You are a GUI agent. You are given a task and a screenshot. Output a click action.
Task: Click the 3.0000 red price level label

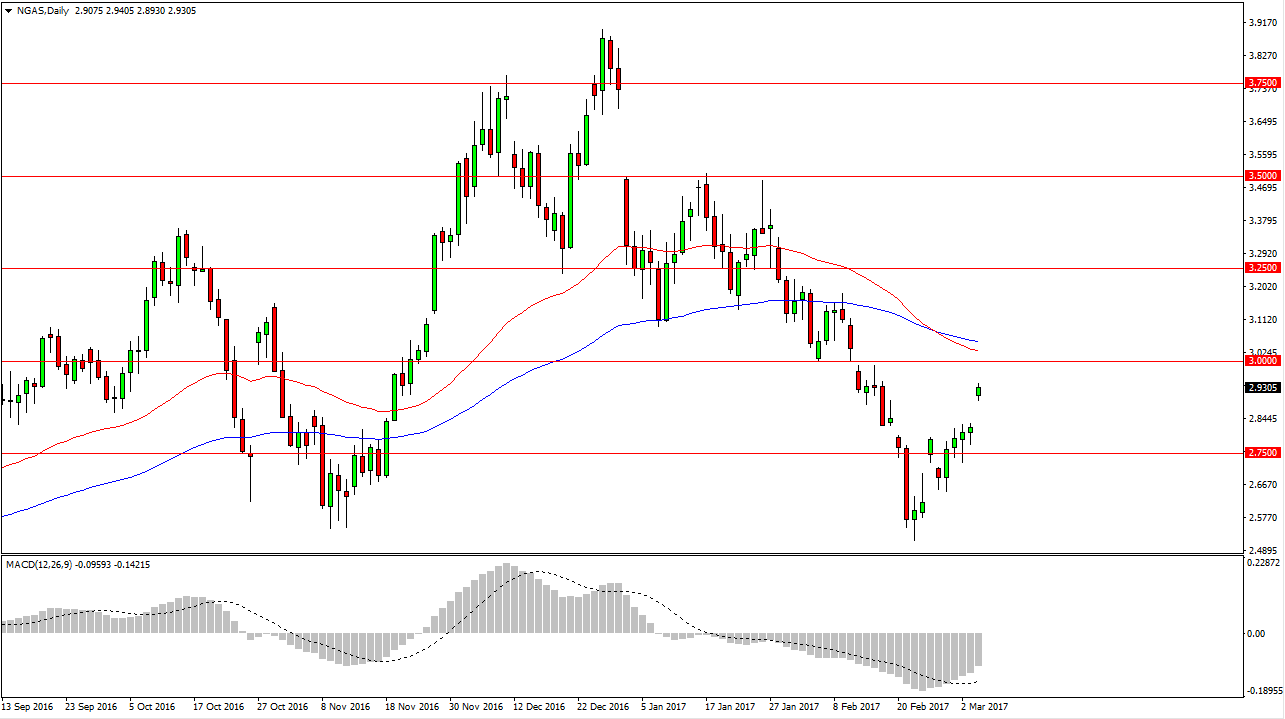1263,361
